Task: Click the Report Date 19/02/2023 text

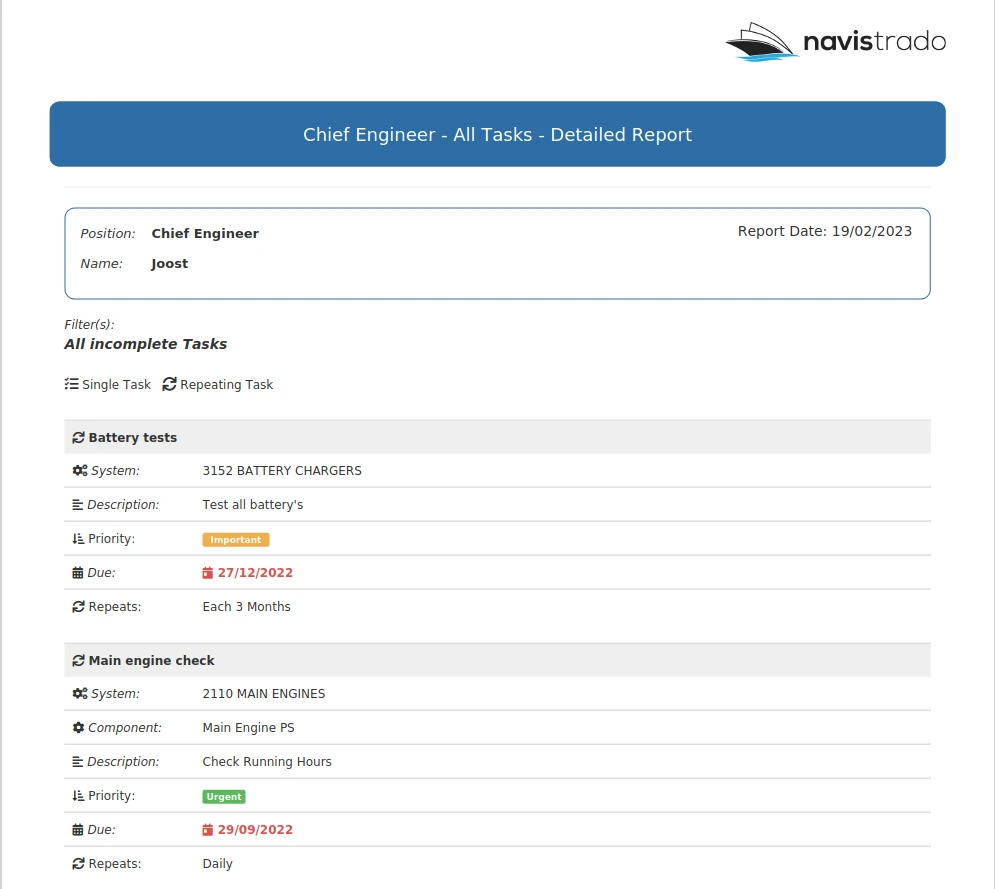Action: pyautogui.click(x=824, y=231)
